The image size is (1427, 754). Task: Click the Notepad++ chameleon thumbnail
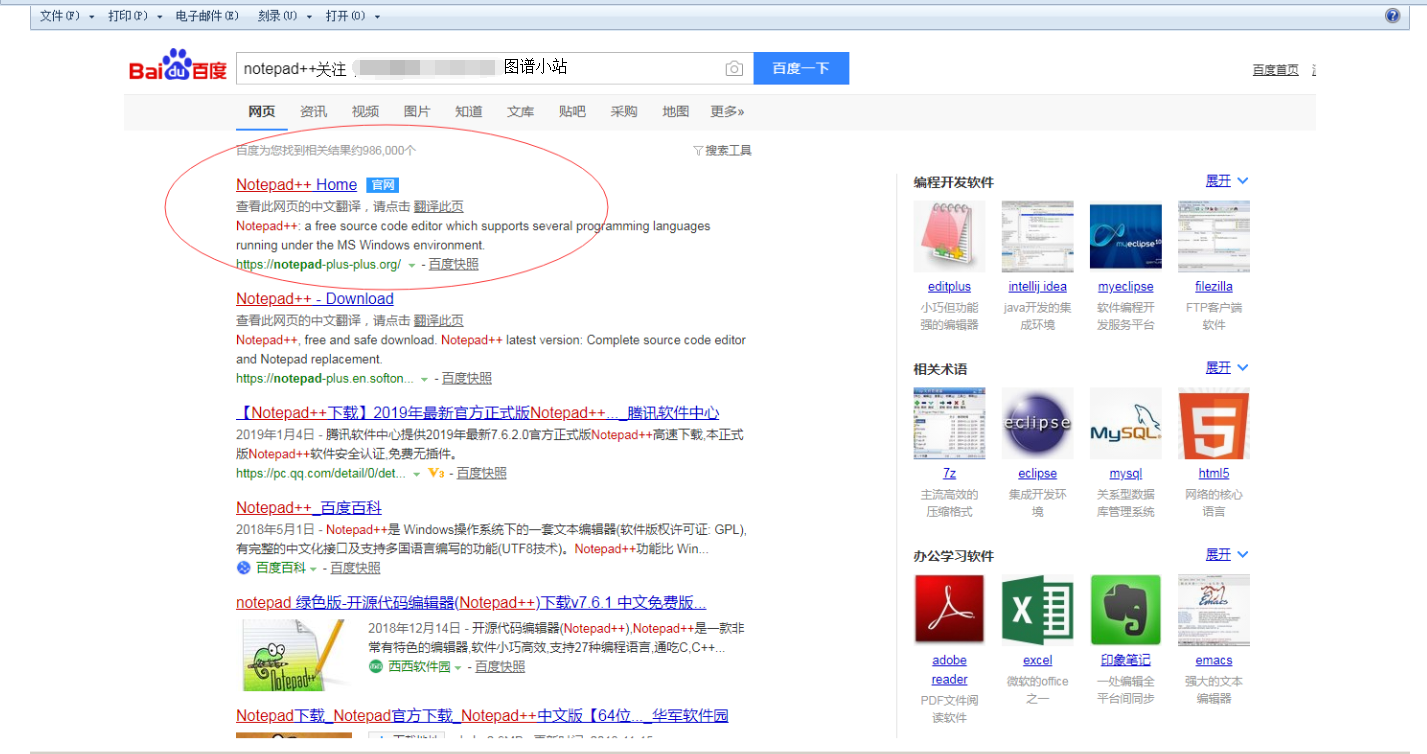point(295,655)
